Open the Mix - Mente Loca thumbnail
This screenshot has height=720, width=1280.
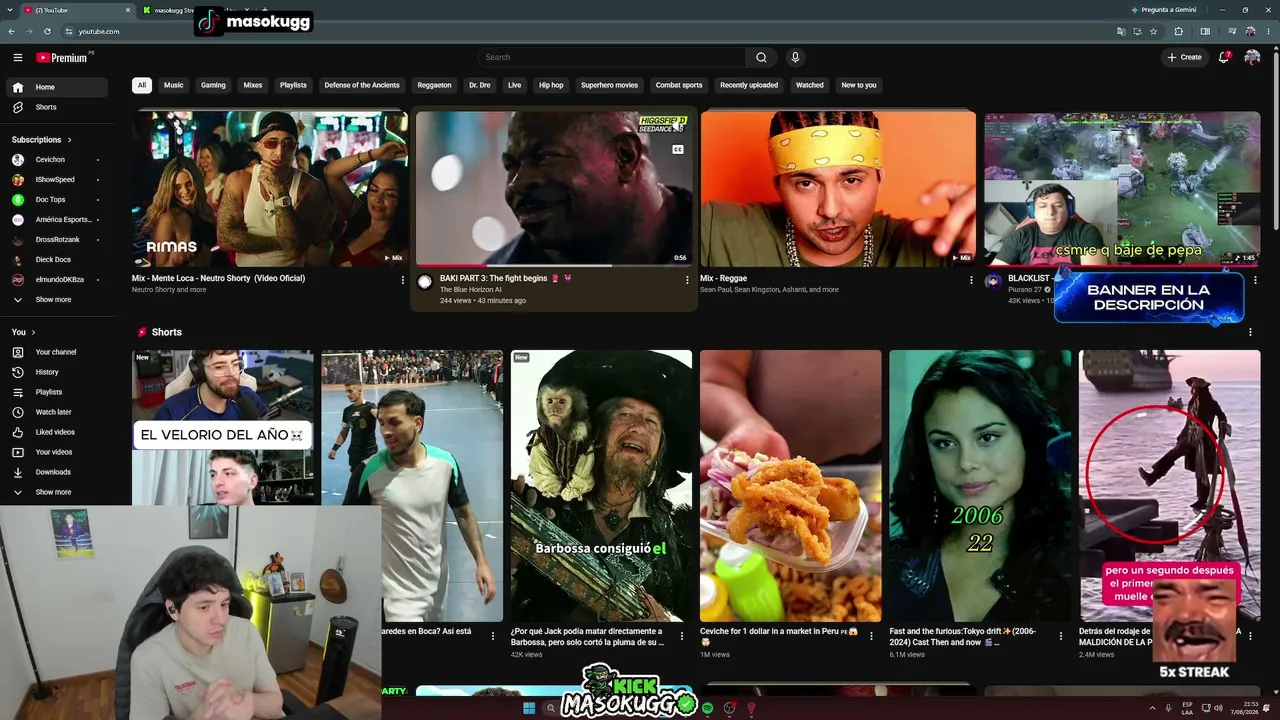270,189
